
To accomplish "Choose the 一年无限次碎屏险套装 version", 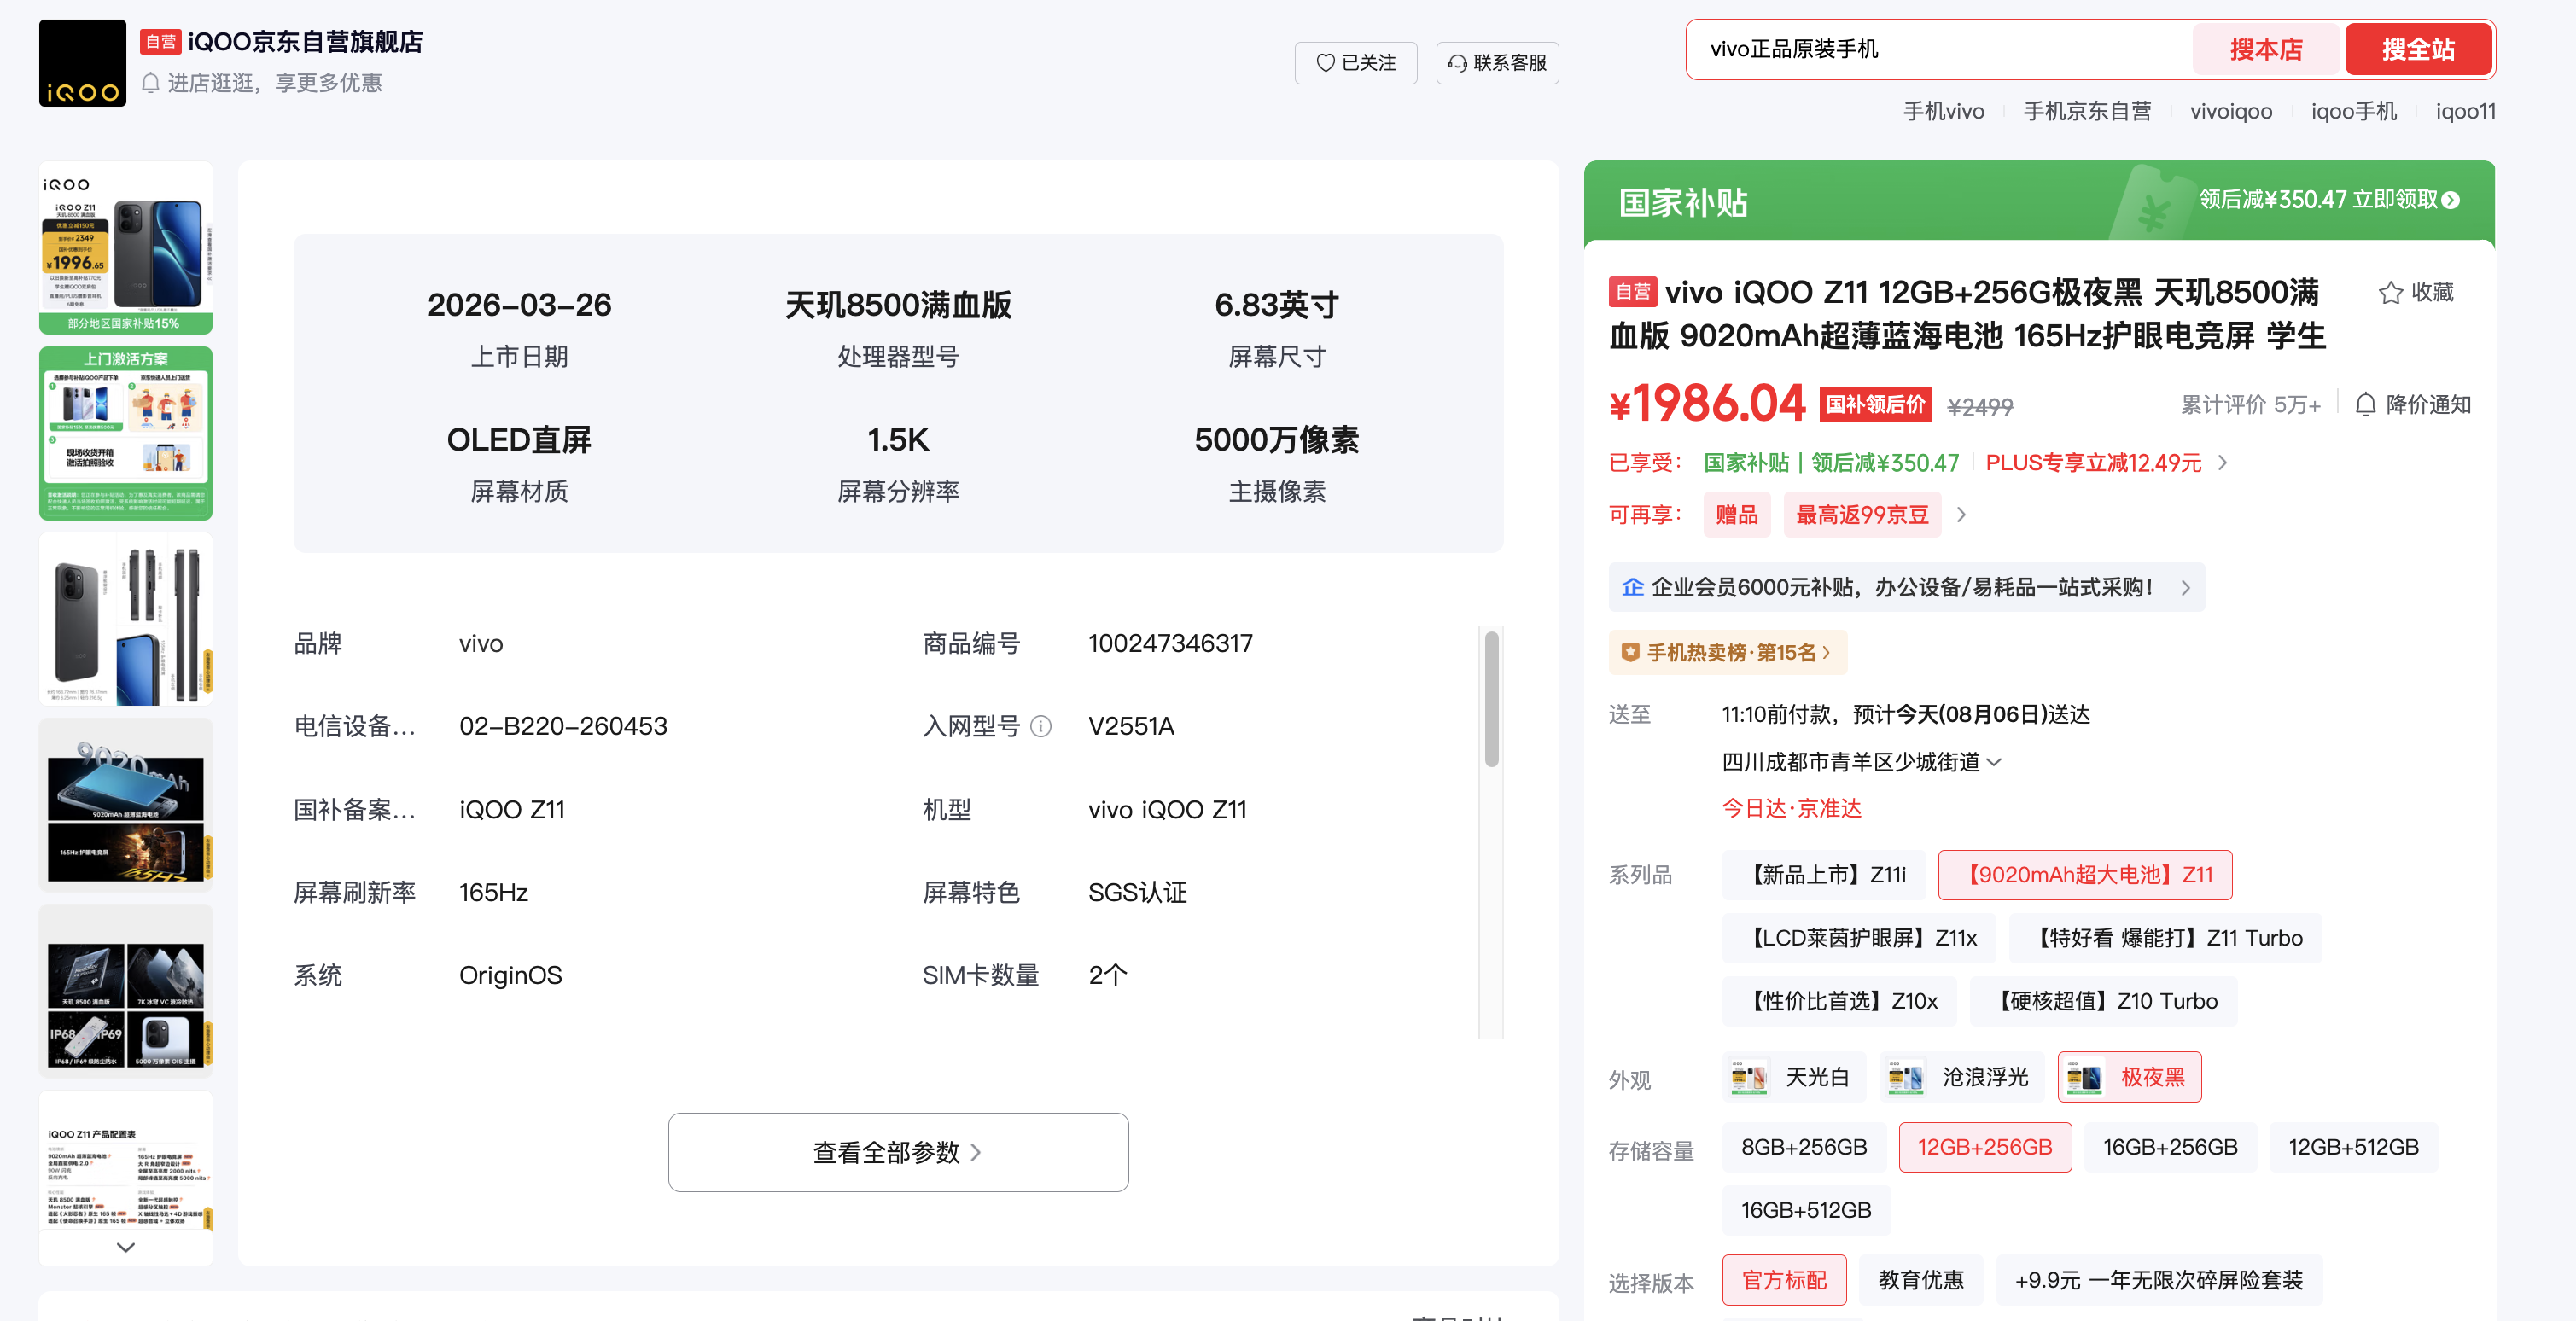I will 2159,1280.
